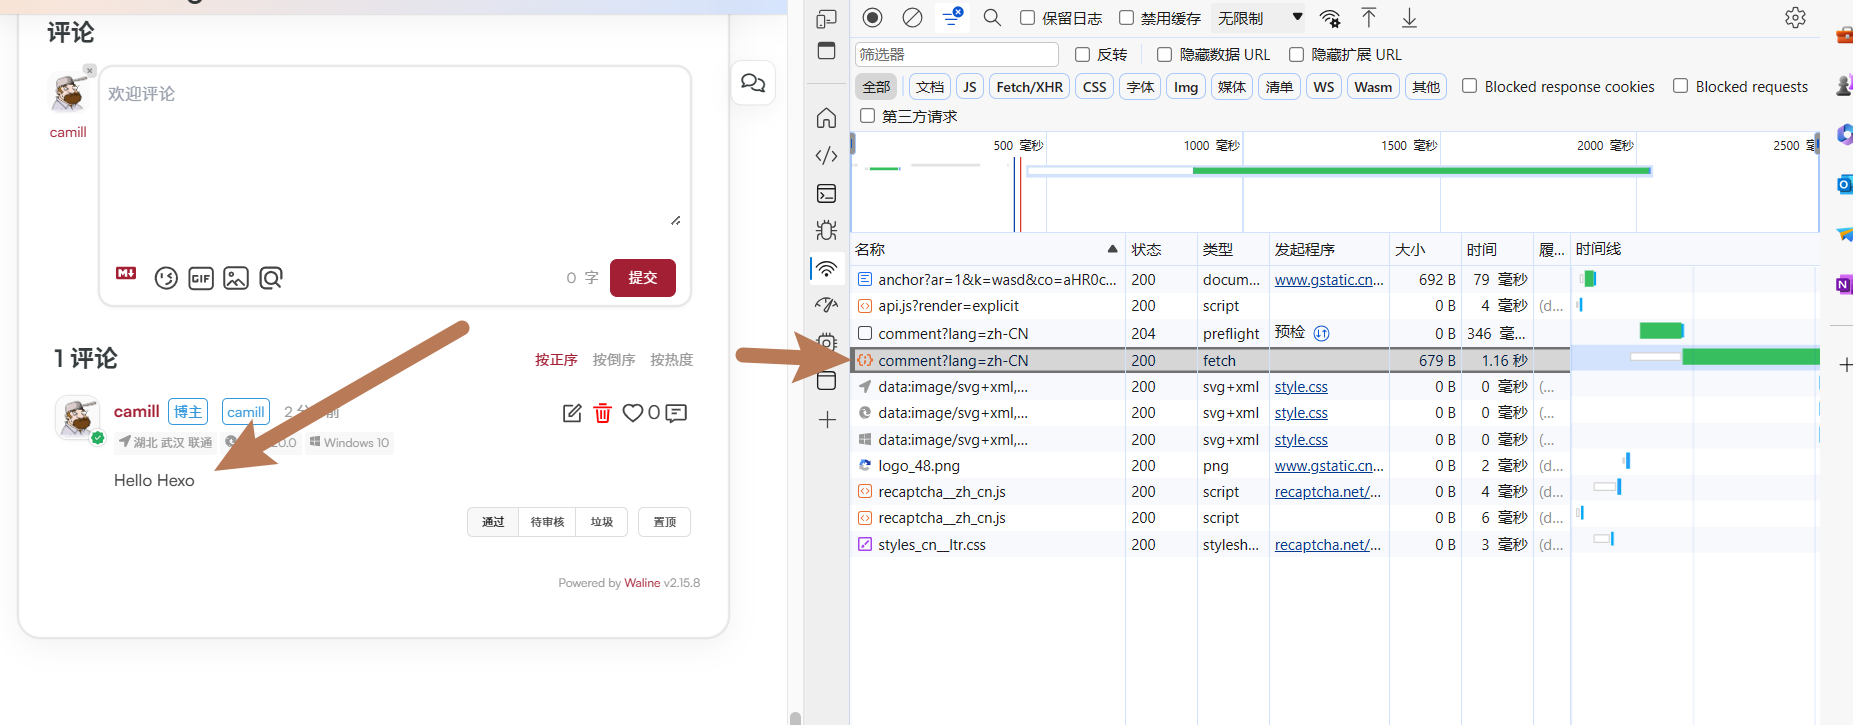
Task: Toggle the 禁用缓存 checkbox
Action: (x=1126, y=18)
